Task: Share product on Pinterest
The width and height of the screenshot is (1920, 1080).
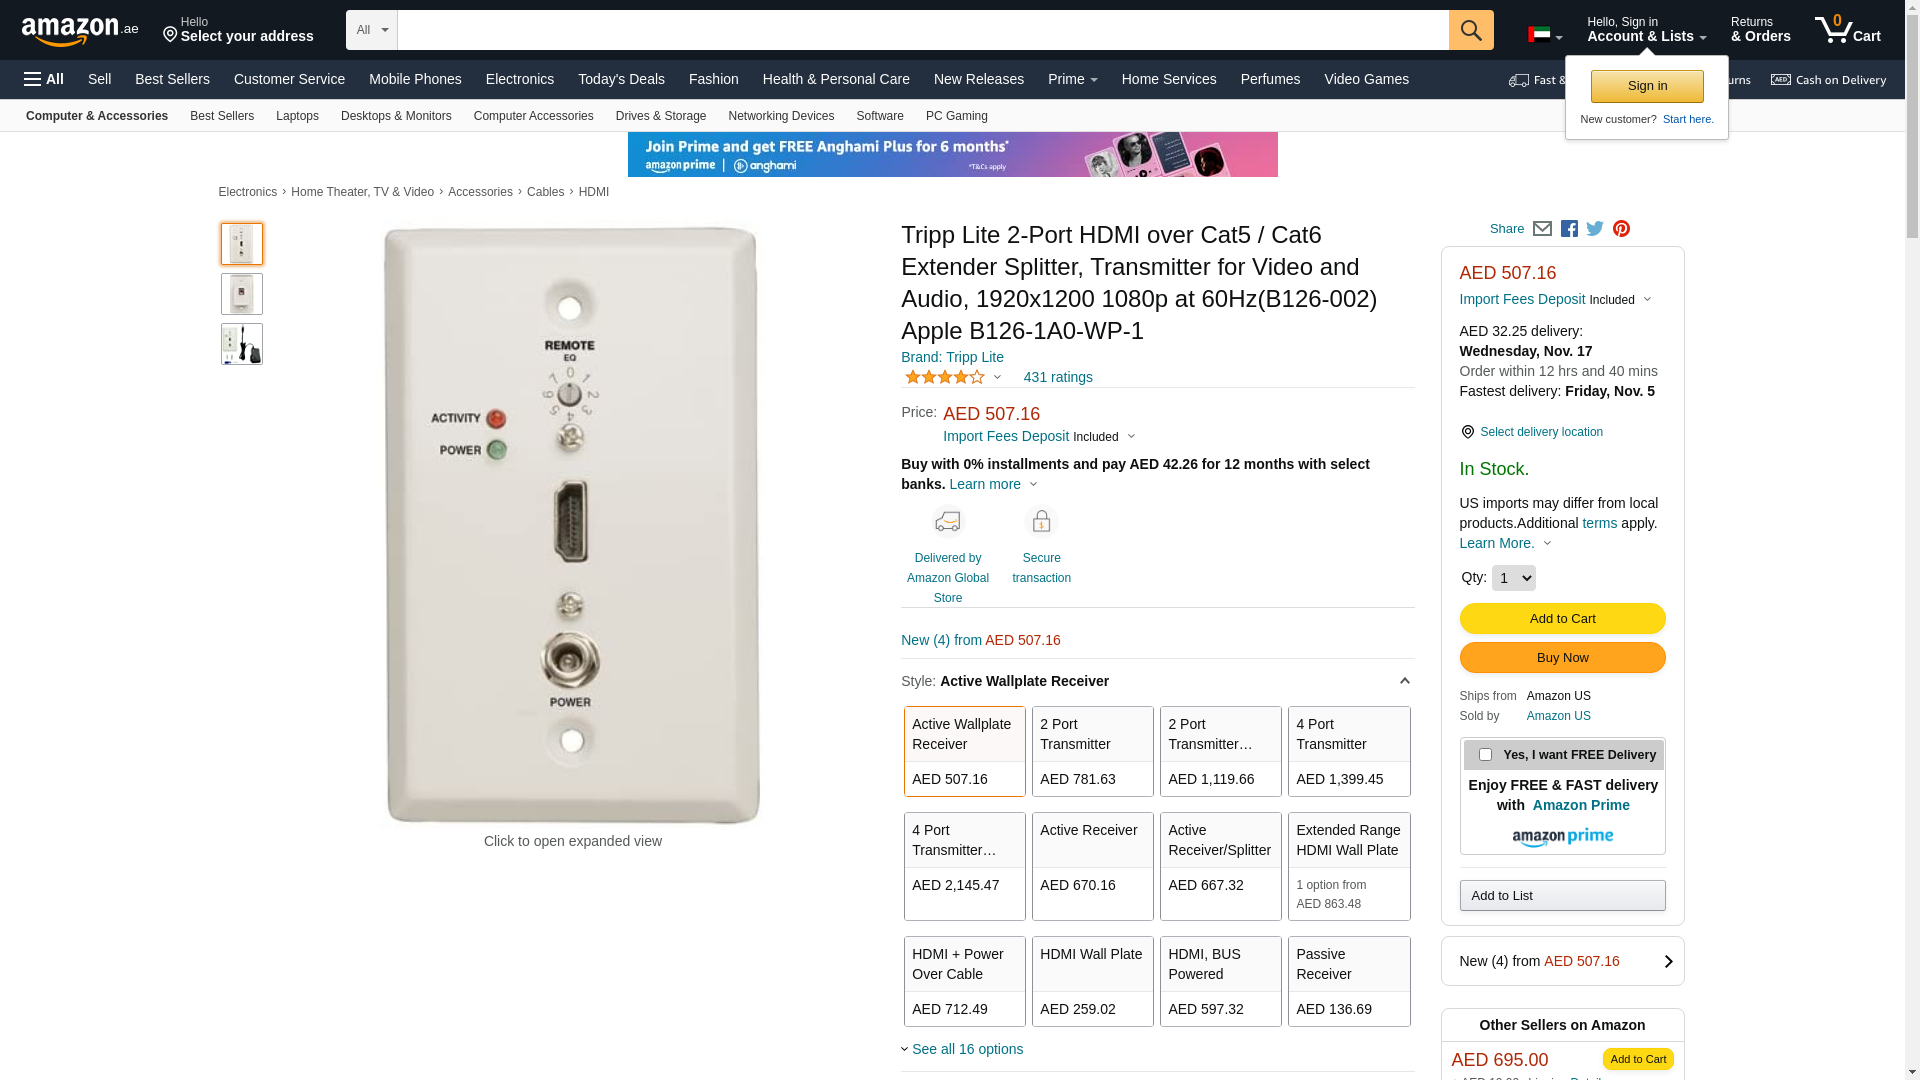Action: (1621, 229)
